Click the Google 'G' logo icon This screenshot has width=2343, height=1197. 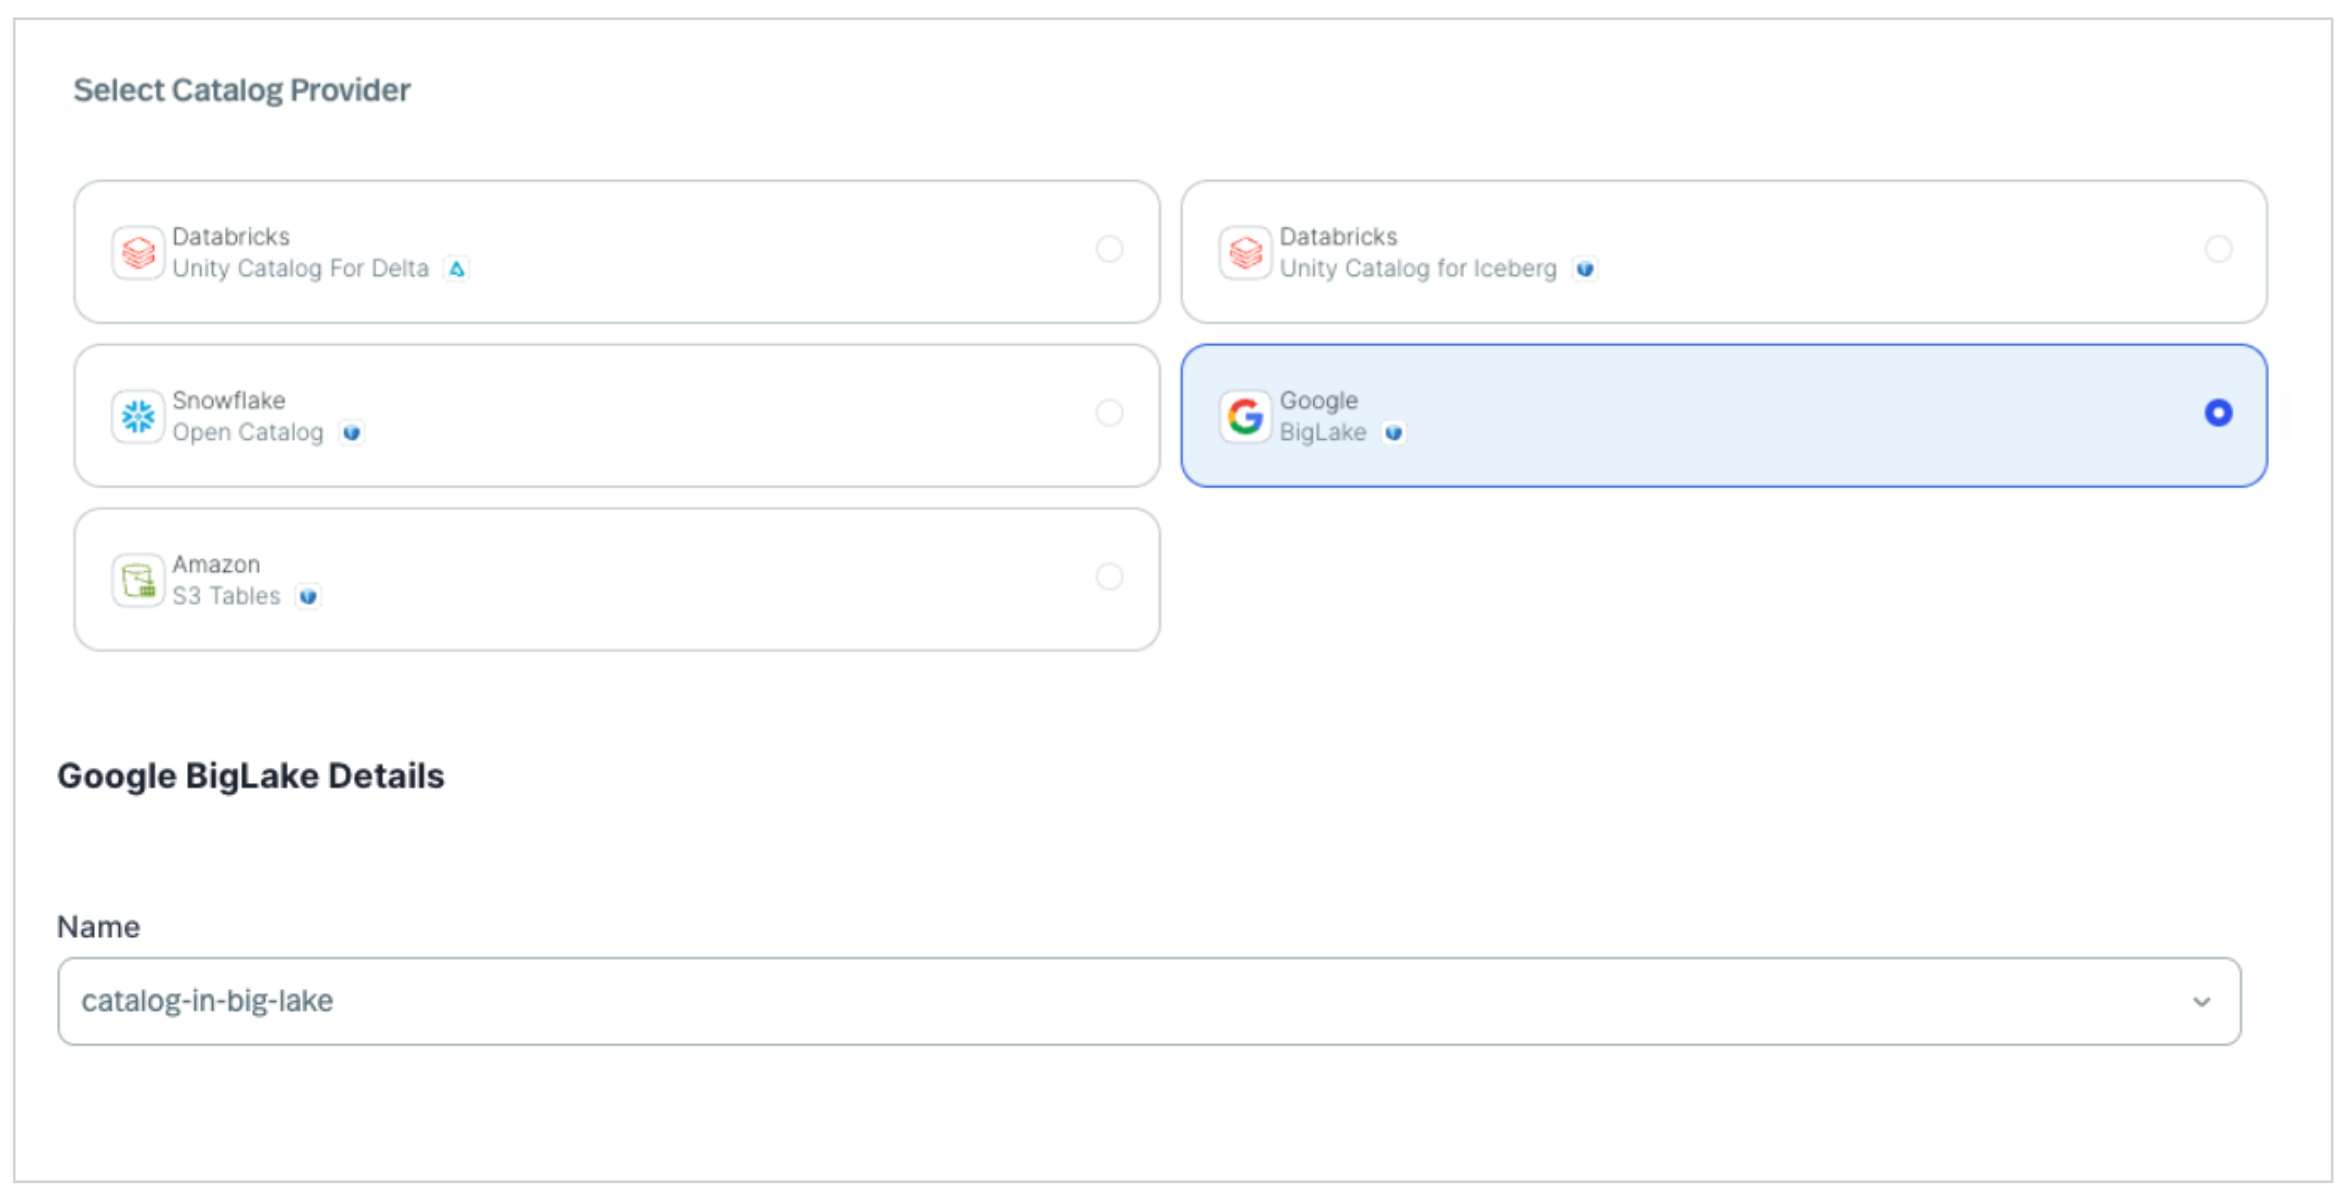click(x=1245, y=416)
